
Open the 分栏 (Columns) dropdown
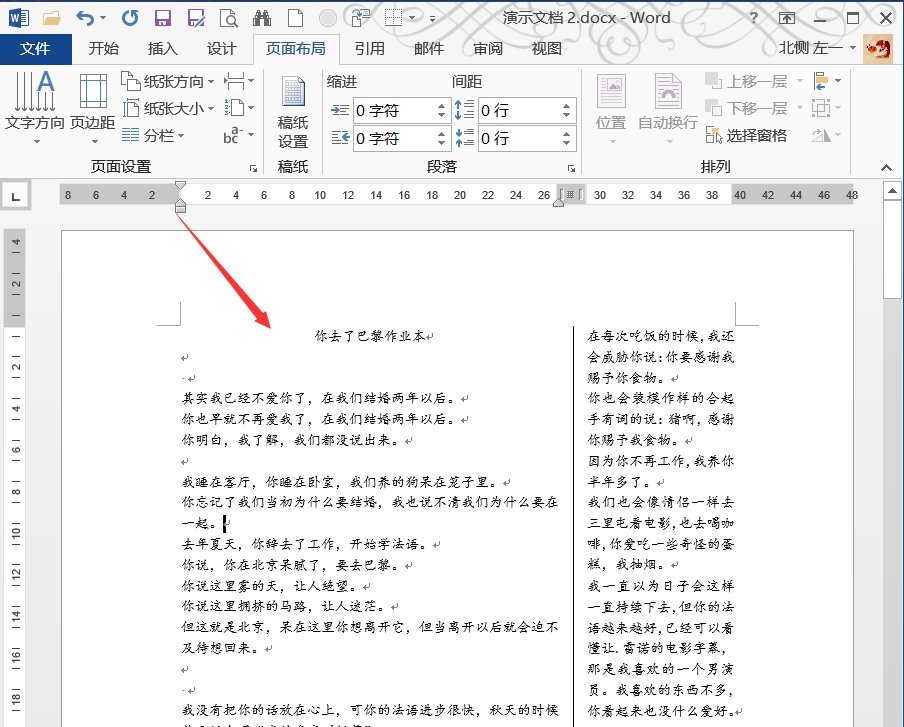159,134
